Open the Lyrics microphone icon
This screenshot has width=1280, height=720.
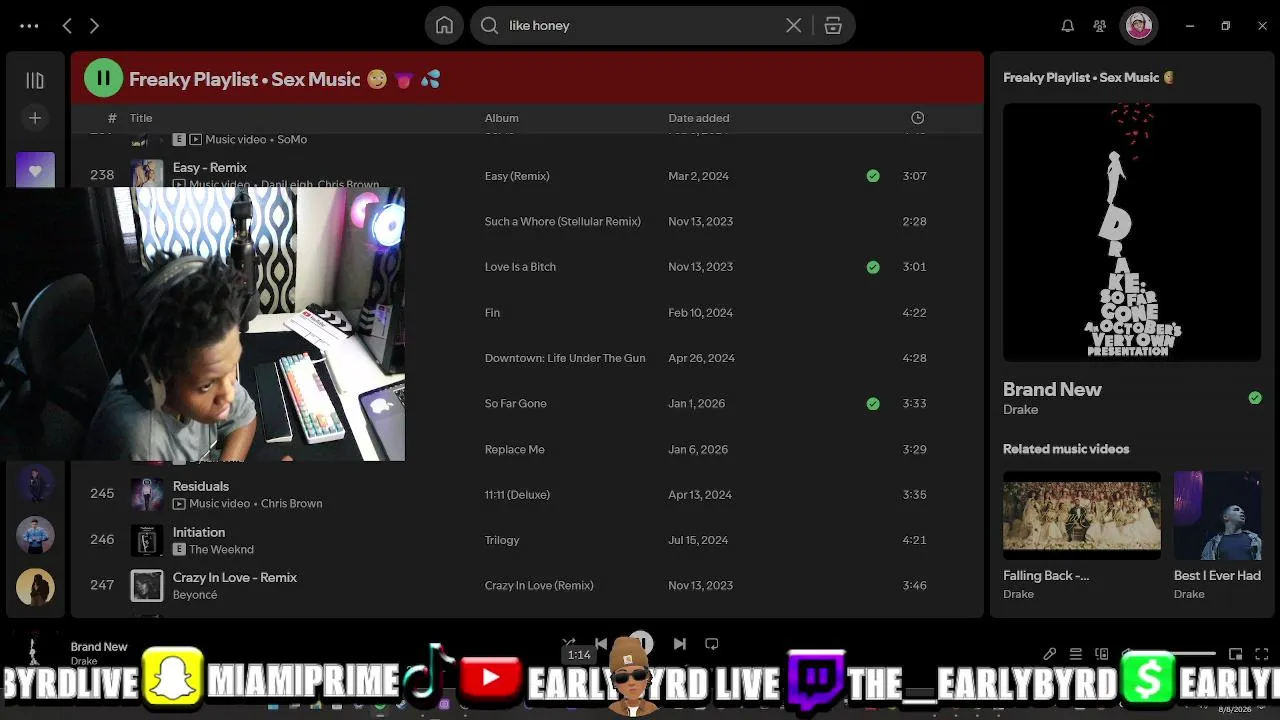pos(1050,654)
